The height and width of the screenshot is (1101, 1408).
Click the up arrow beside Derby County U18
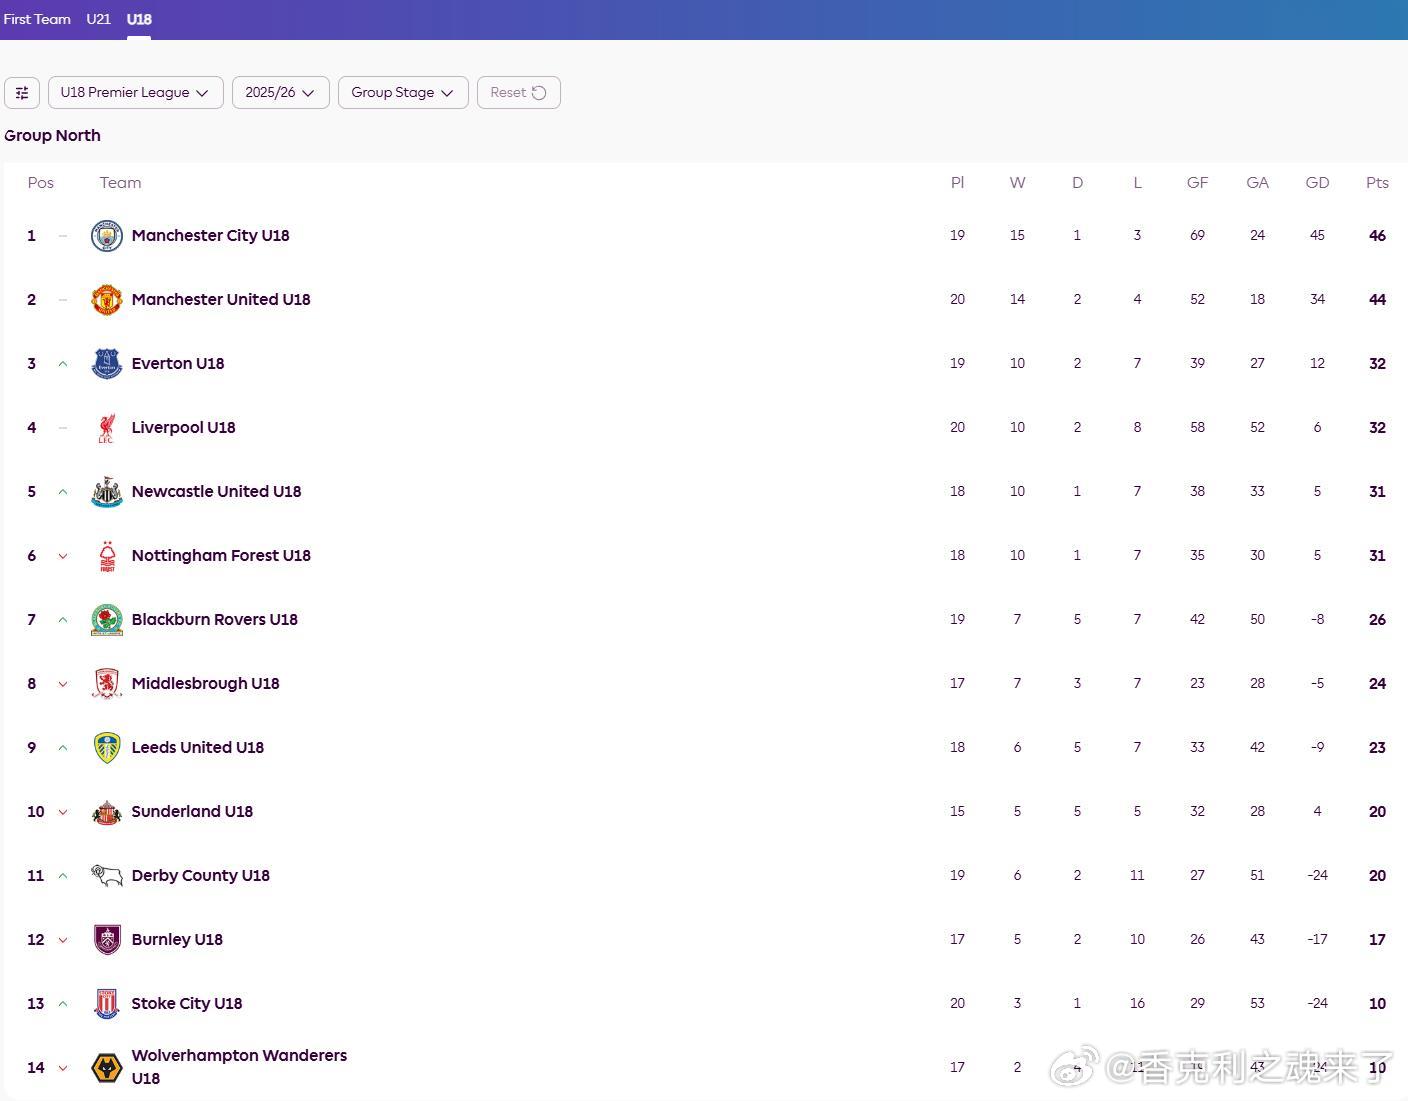[63, 876]
